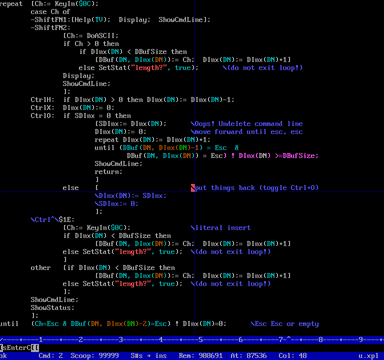Click the commented '\SDInx:= 0;' line
Viewport: 384px width, 360px height.
click(116, 204)
